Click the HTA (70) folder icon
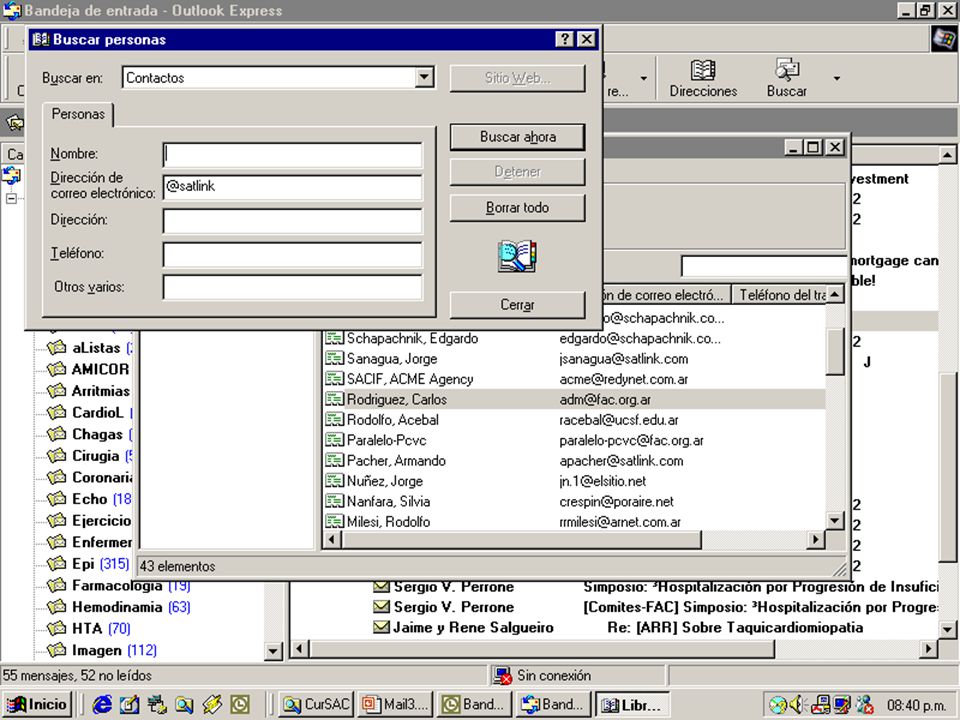This screenshot has width=960, height=720. [56, 628]
